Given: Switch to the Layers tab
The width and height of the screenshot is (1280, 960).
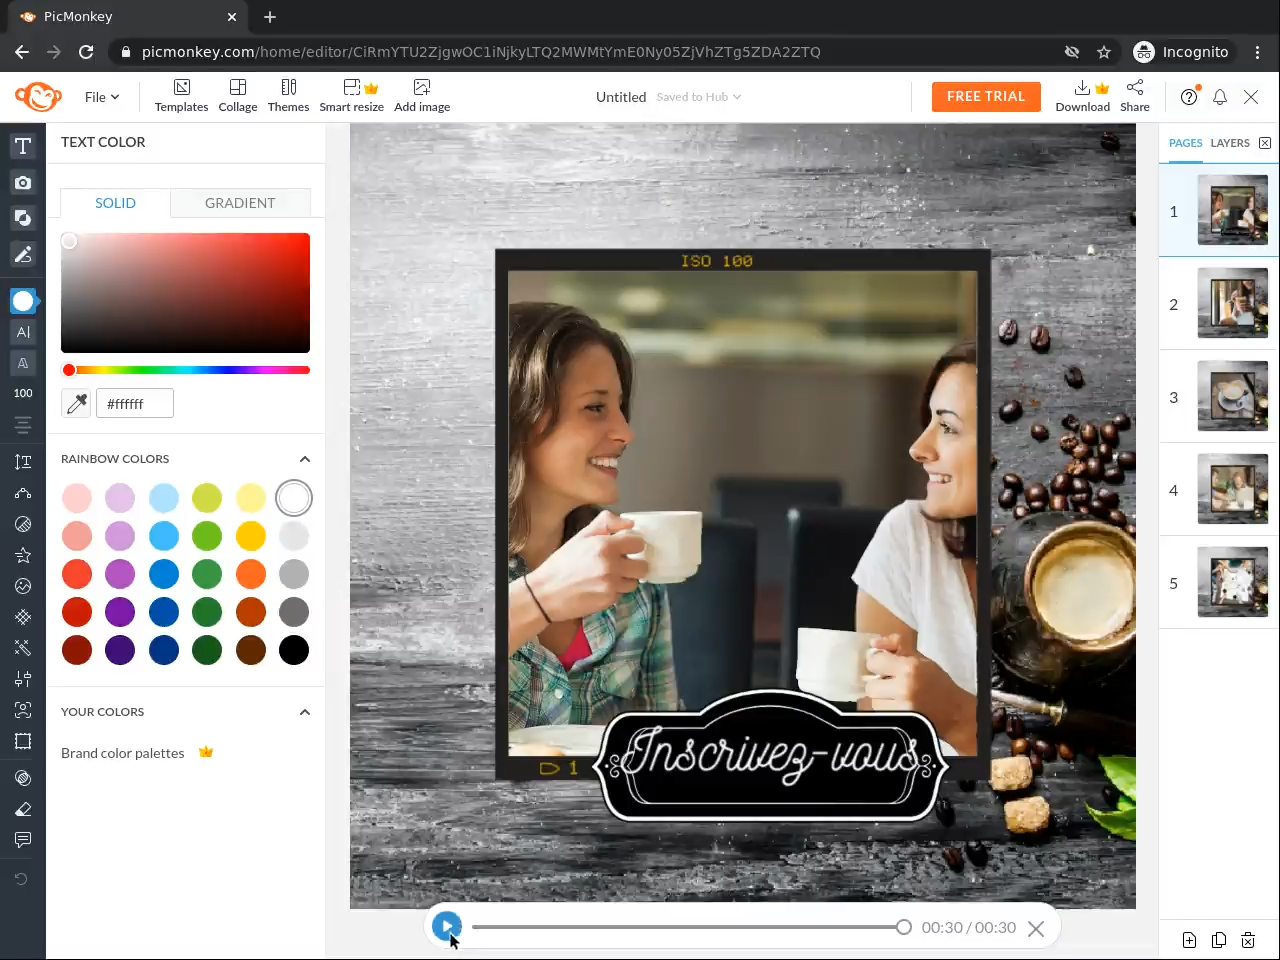Looking at the screenshot, I should (x=1230, y=143).
